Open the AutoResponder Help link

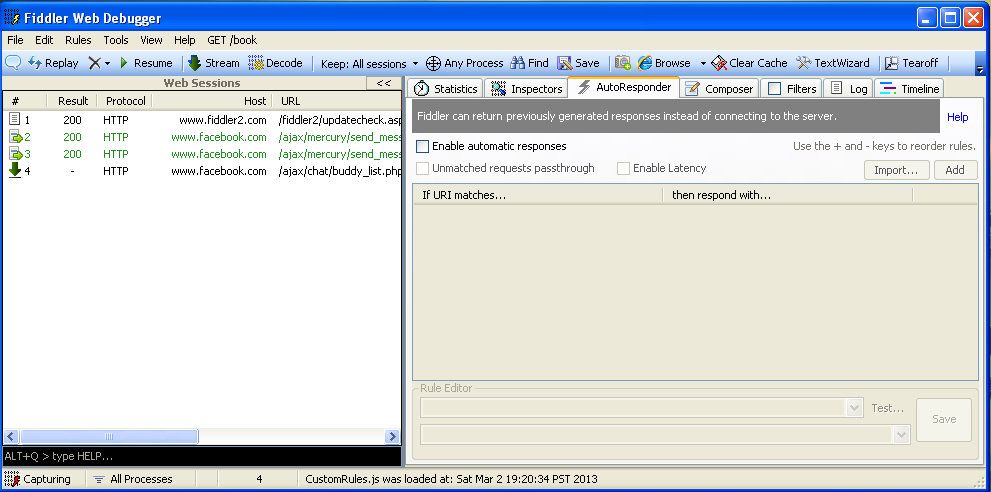click(x=958, y=117)
